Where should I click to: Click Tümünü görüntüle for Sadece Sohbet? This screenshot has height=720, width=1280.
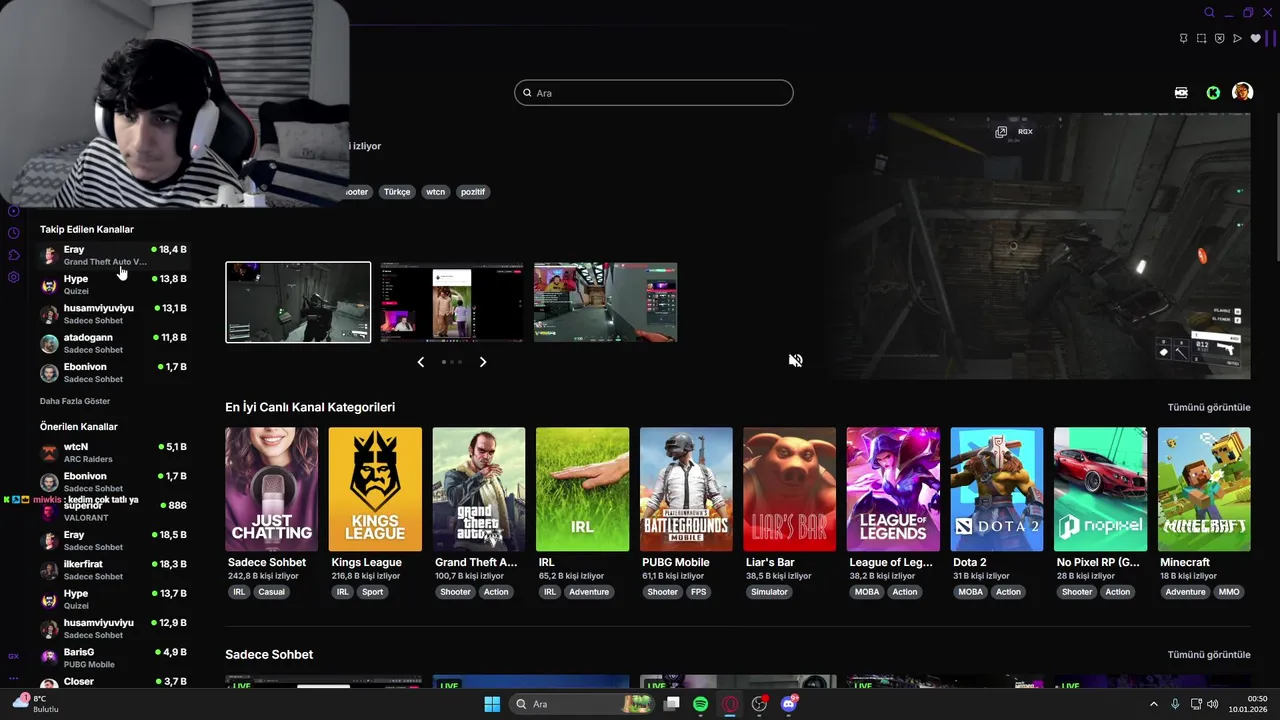1209,655
